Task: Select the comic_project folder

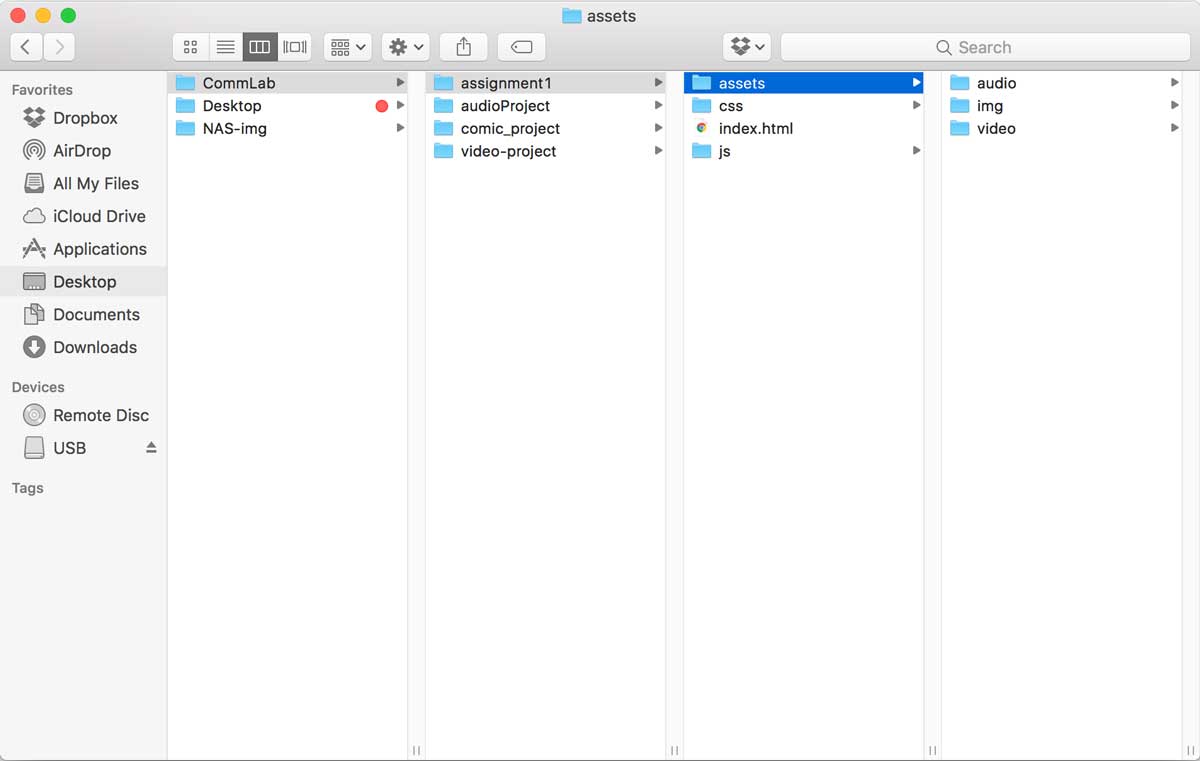Action: click(x=545, y=128)
